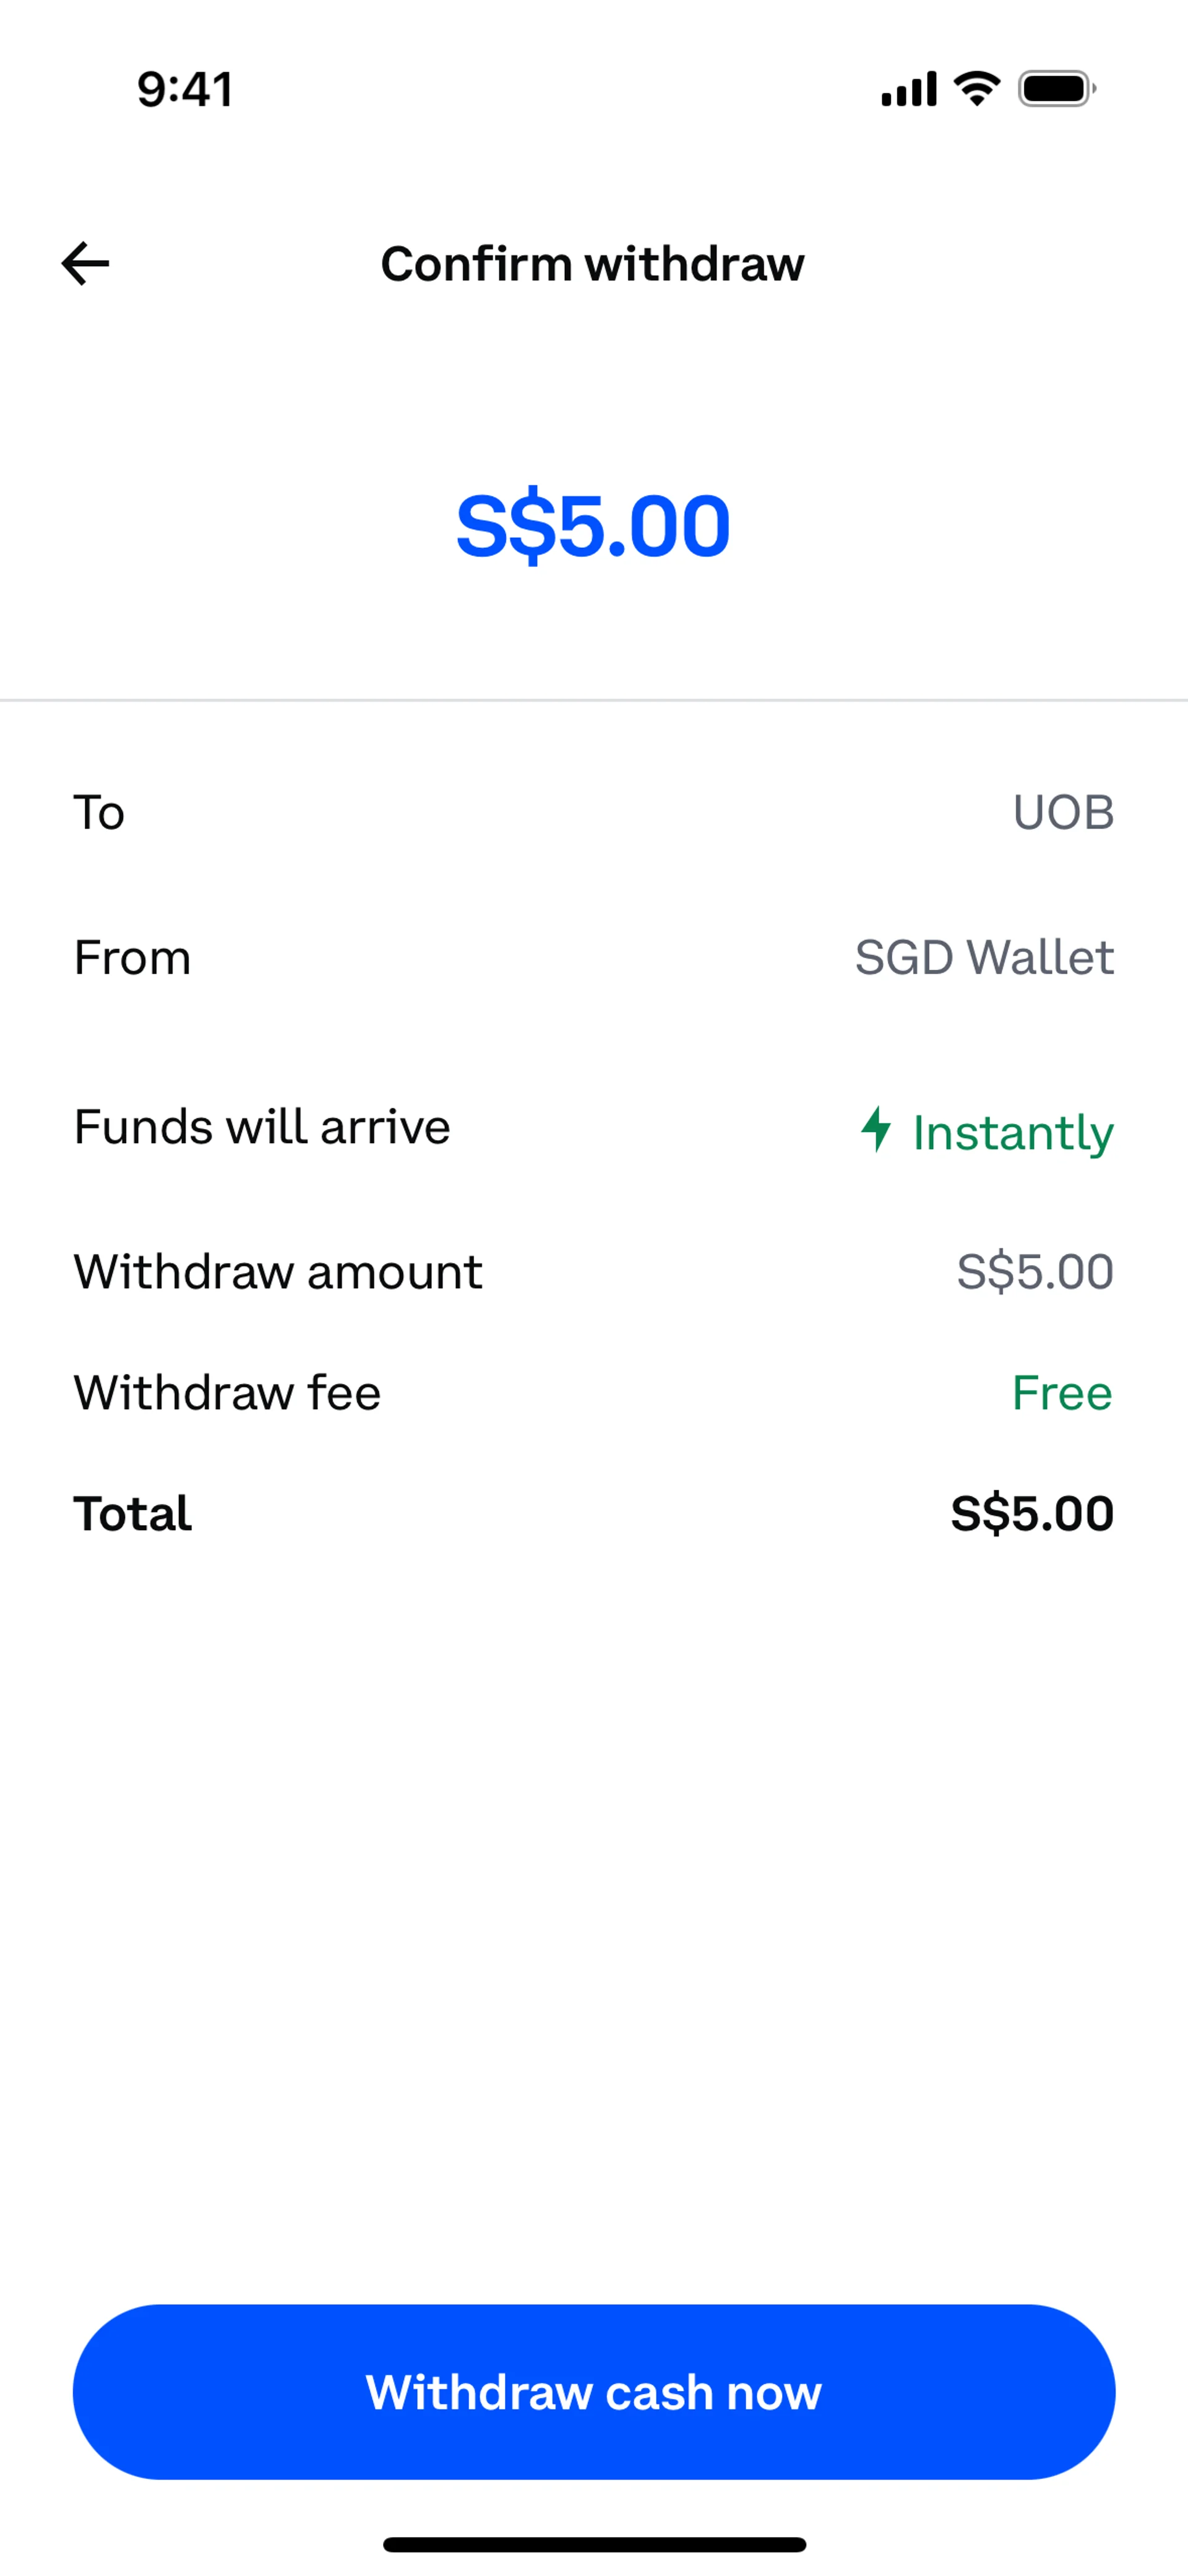Click the green lightning bolt icon
The image size is (1188, 2576).
(876, 1129)
